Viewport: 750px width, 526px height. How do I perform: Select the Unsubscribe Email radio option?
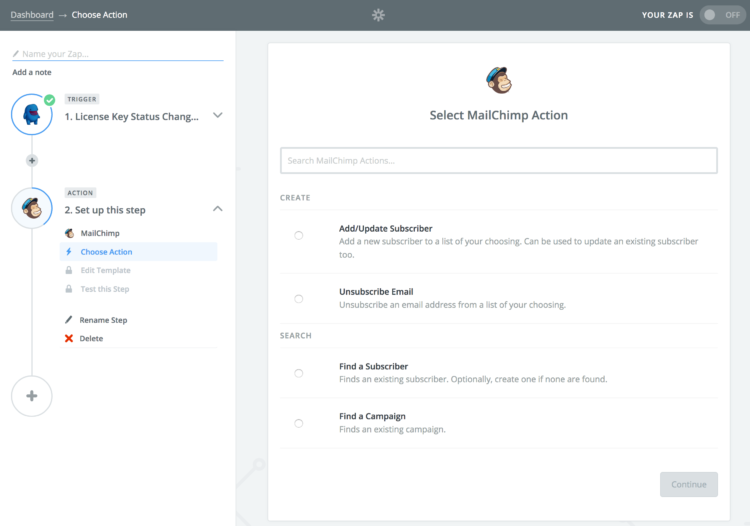point(298,299)
